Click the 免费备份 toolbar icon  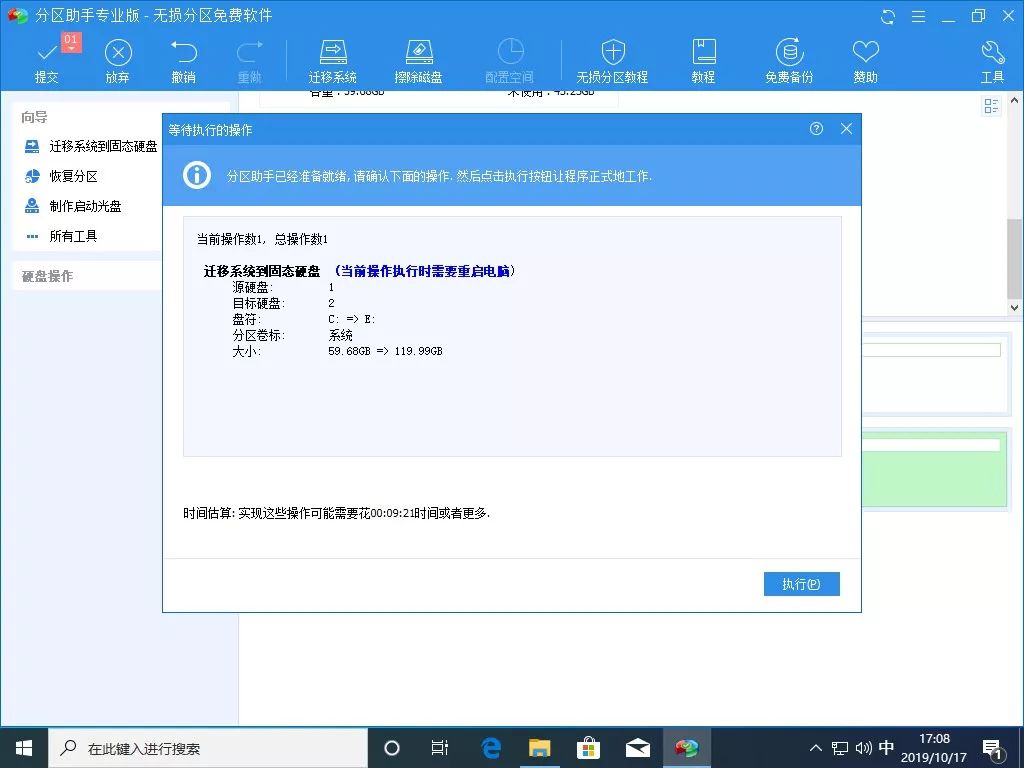(x=789, y=61)
